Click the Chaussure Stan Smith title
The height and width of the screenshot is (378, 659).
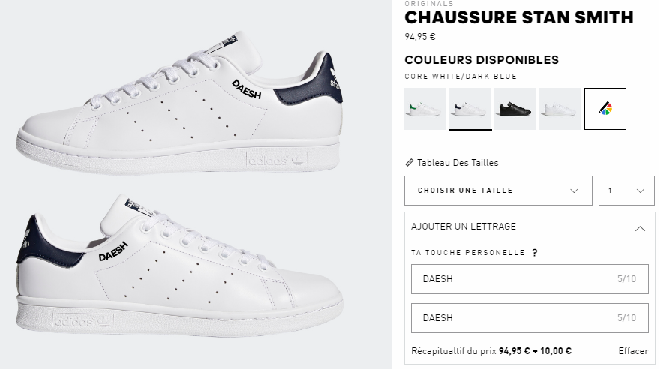coord(519,17)
